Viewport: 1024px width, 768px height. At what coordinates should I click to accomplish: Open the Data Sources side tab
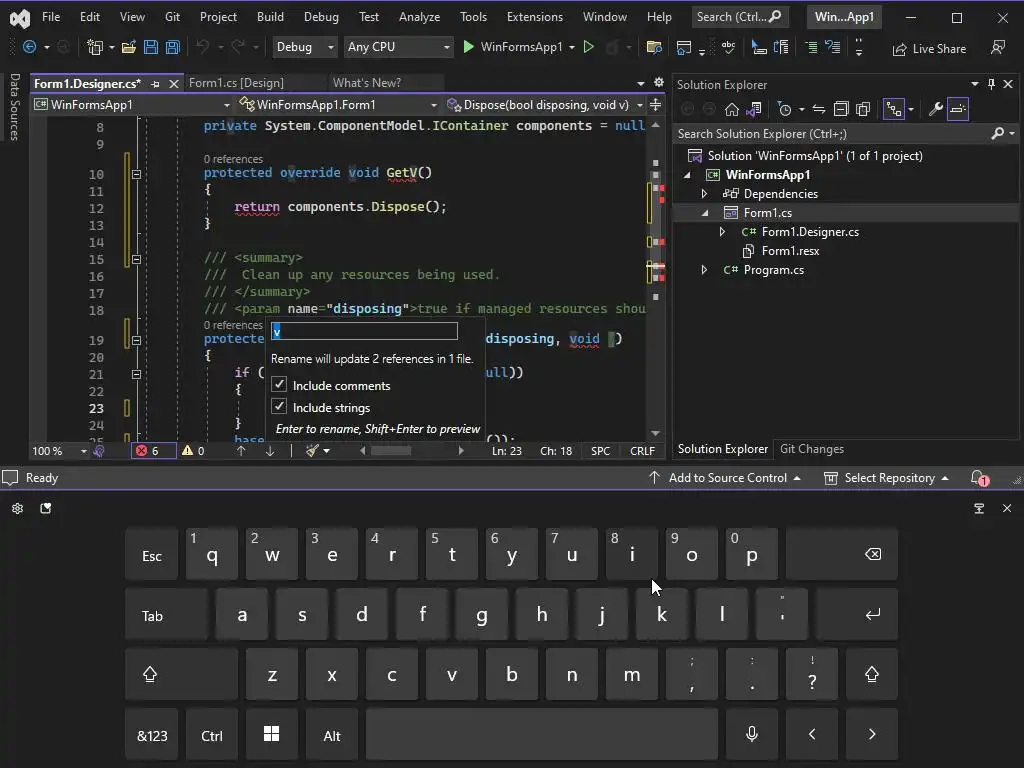tap(14, 106)
